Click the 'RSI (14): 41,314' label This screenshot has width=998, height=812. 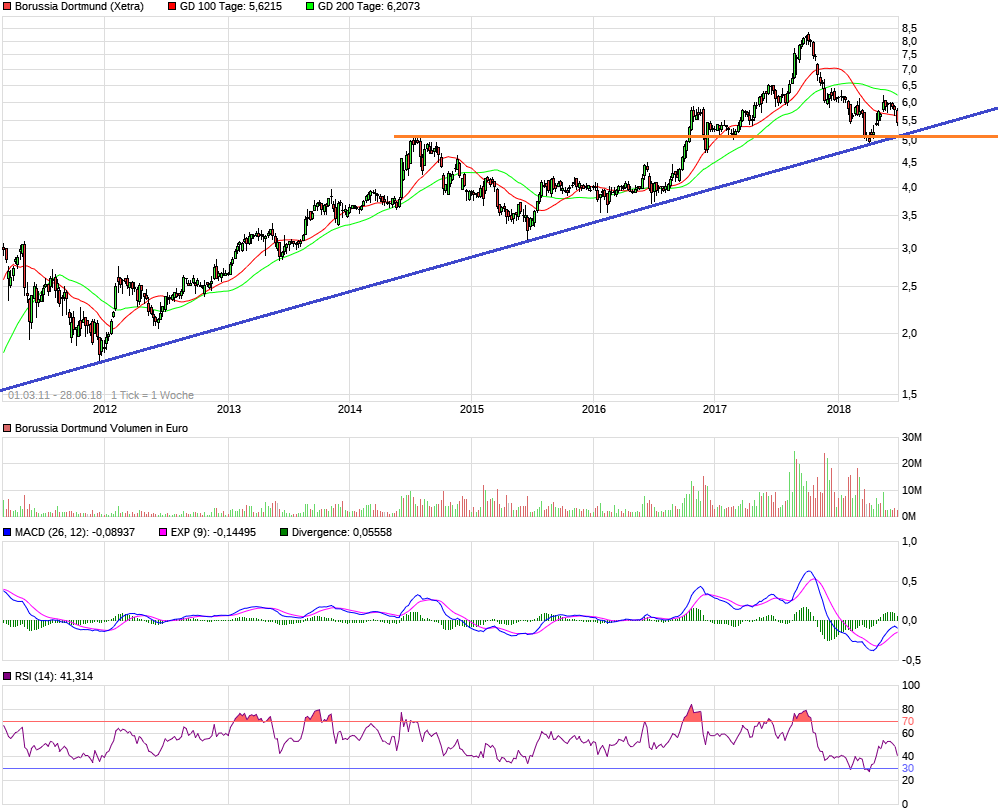tap(53, 676)
